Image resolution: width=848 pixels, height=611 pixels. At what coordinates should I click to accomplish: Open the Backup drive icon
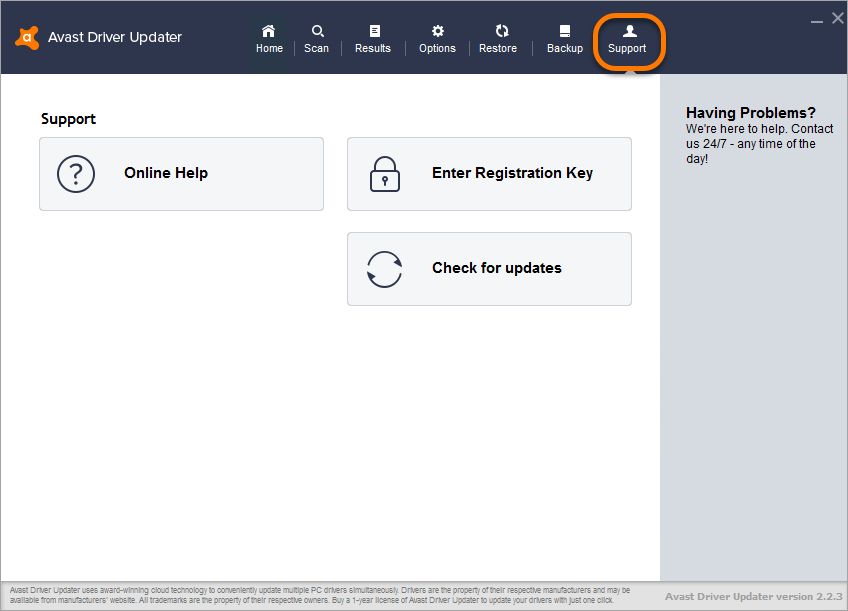565,31
